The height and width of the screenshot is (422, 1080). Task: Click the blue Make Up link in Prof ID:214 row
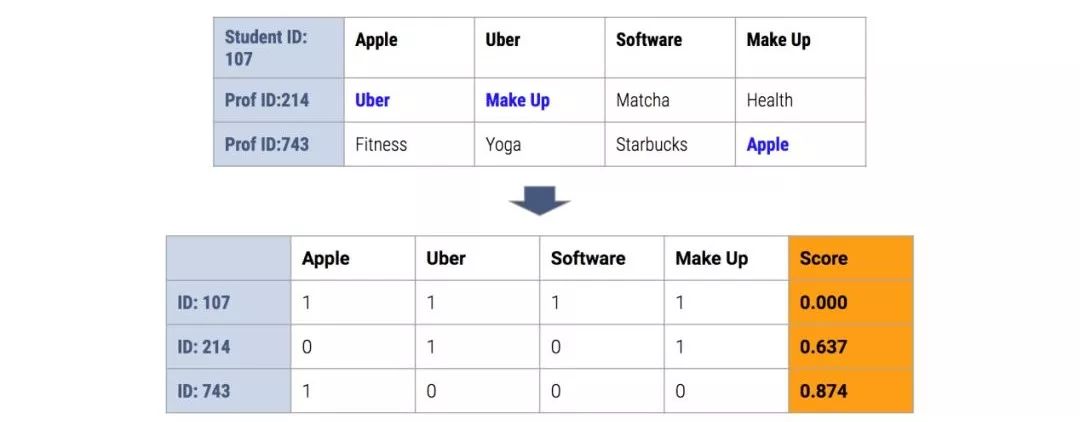click(x=517, y=100)
